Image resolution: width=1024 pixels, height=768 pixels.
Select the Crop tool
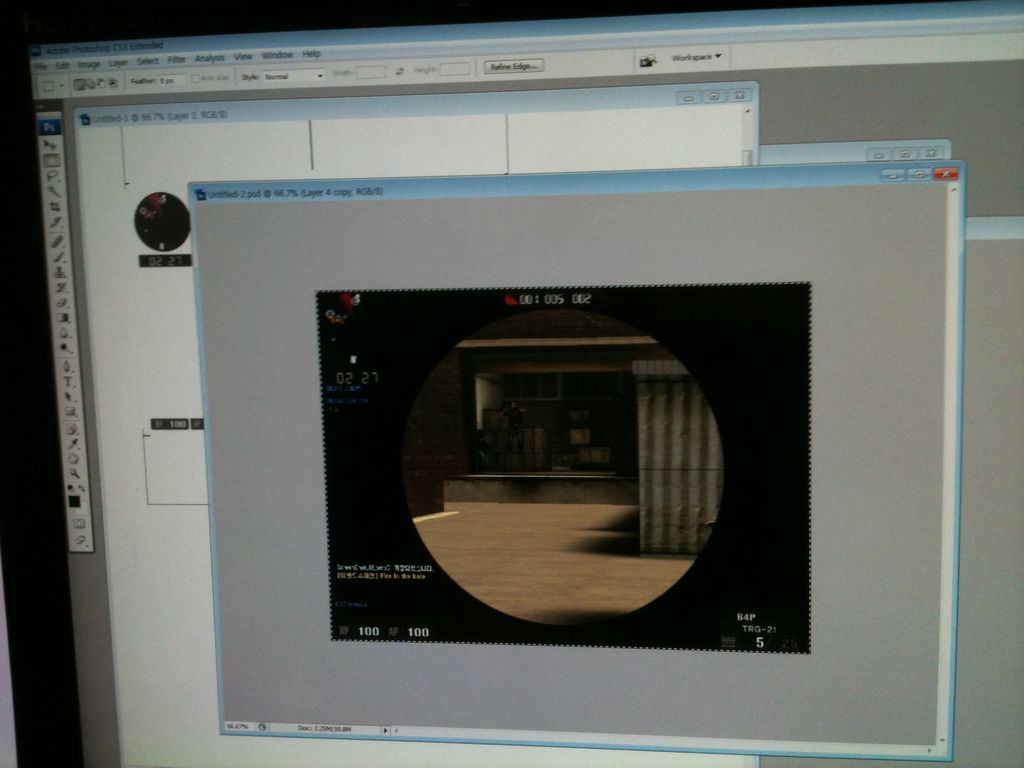(x=55, y=206)
